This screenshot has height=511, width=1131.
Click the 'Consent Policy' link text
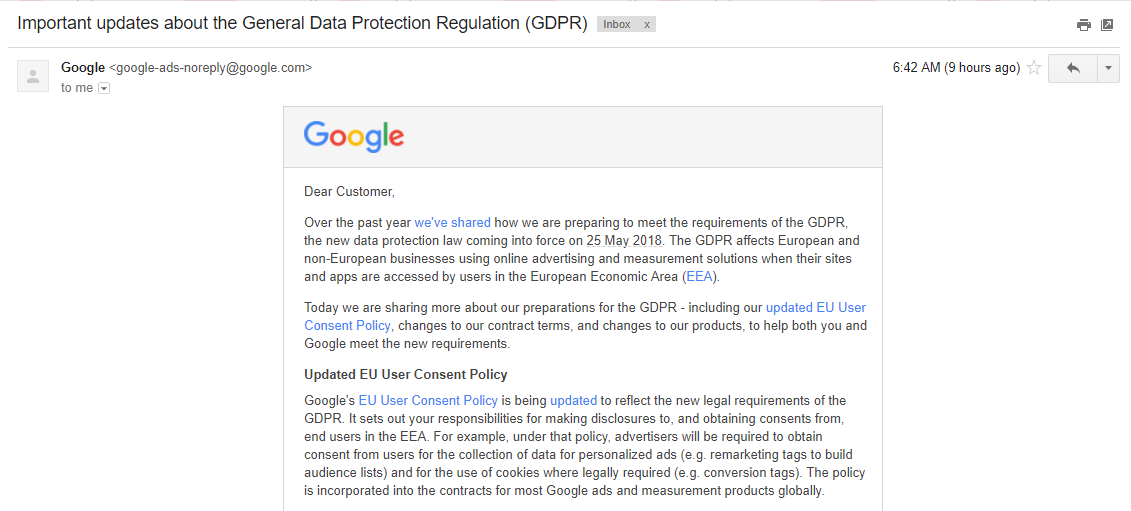click(347, 326)
